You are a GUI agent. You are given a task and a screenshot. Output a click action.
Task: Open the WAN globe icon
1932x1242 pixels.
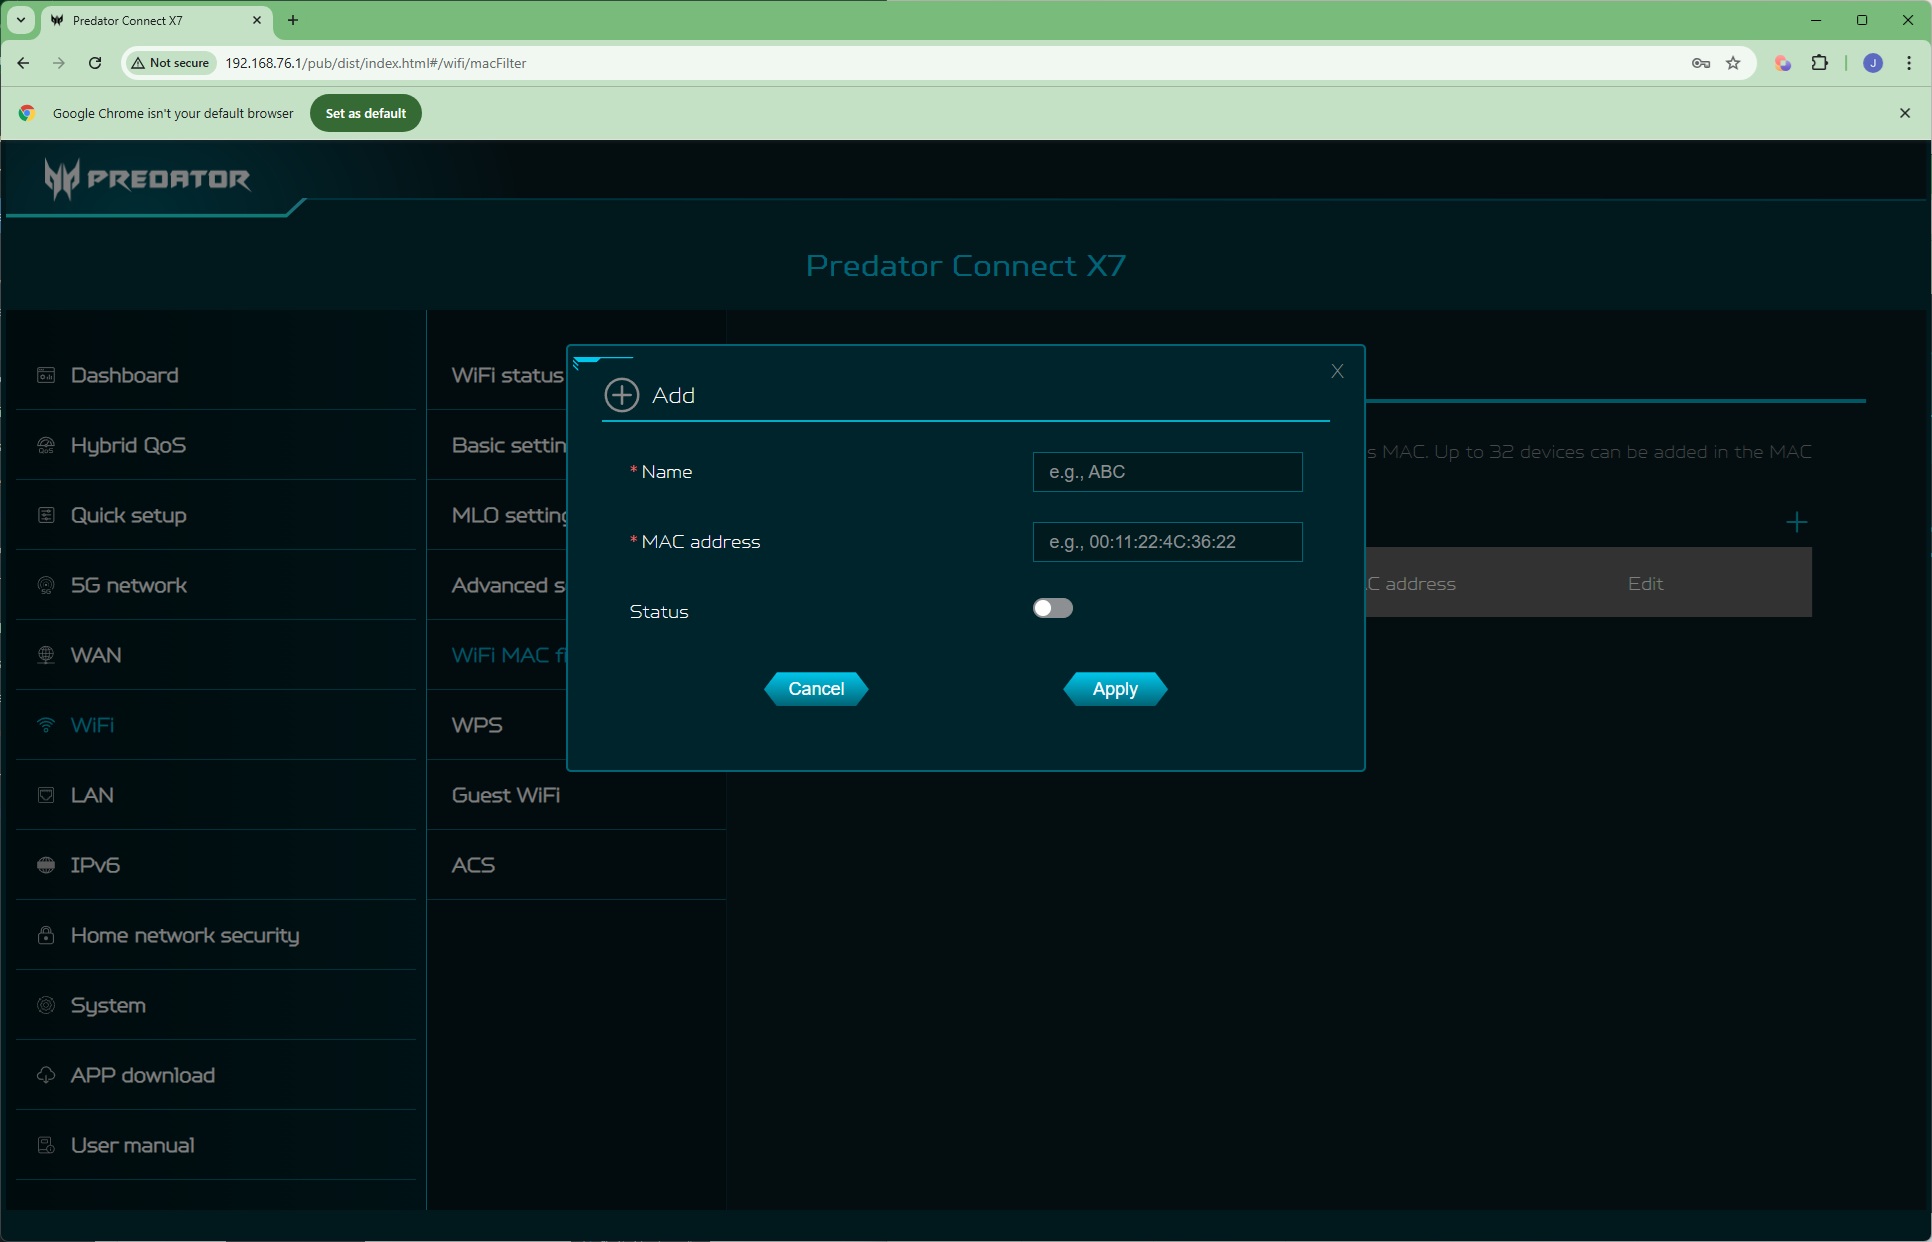tap(46, 655)
